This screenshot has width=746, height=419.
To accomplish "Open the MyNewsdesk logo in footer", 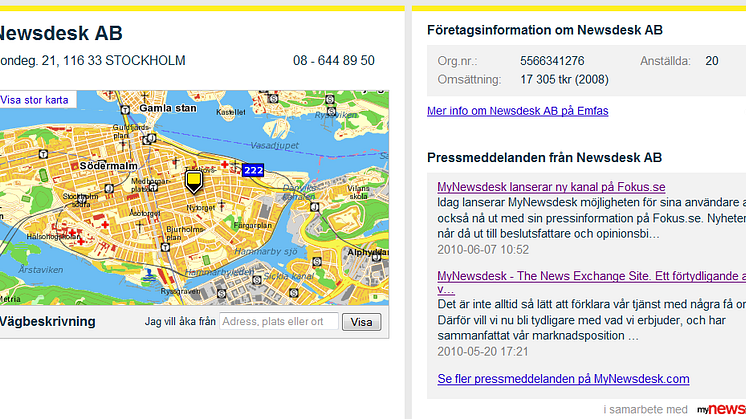I will [x=720, y=409].
